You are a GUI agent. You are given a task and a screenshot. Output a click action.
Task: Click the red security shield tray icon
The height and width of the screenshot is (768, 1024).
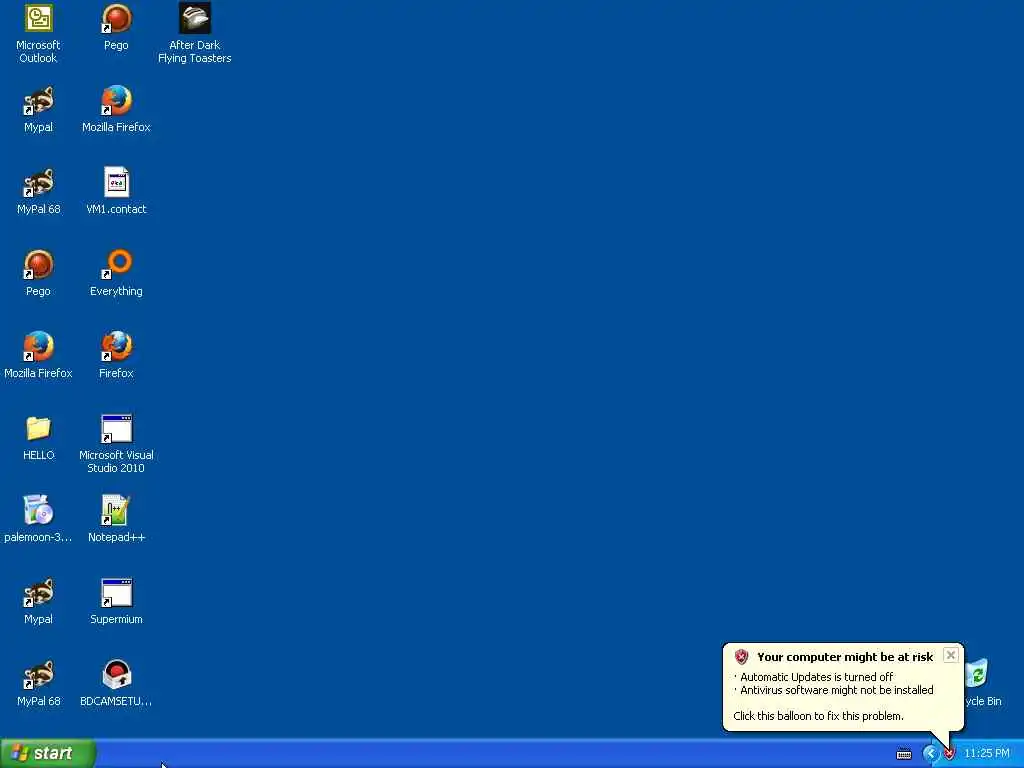[949, 754]
